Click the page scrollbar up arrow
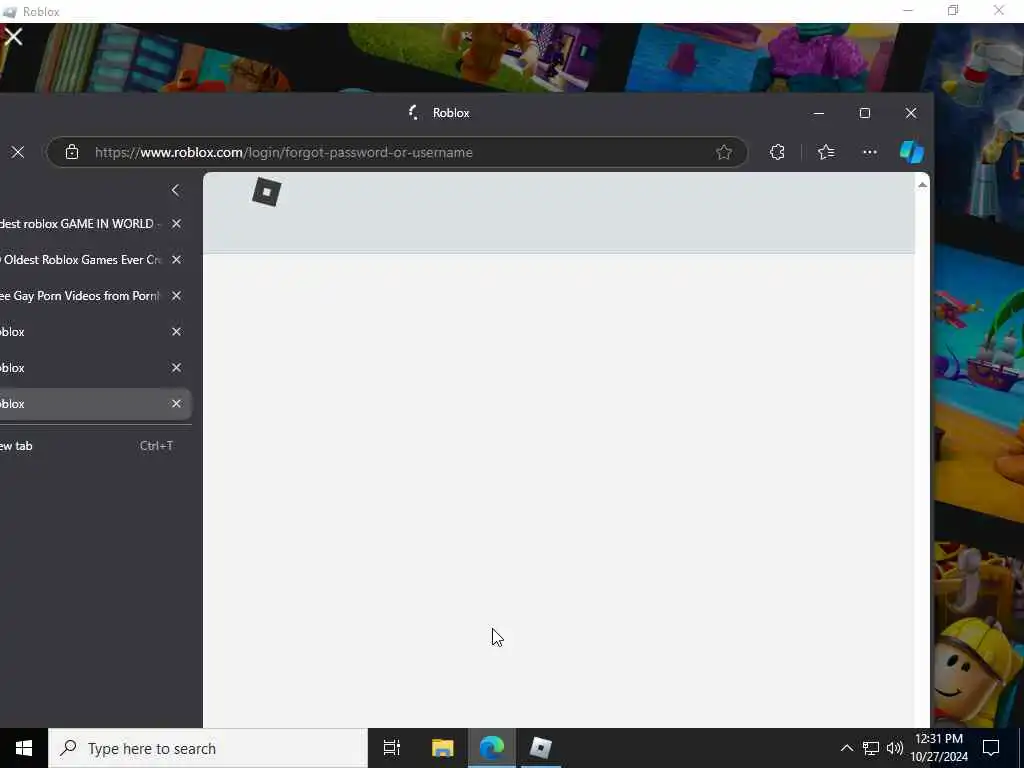This screenshot has height=768, width=1024. coord(922,185)
